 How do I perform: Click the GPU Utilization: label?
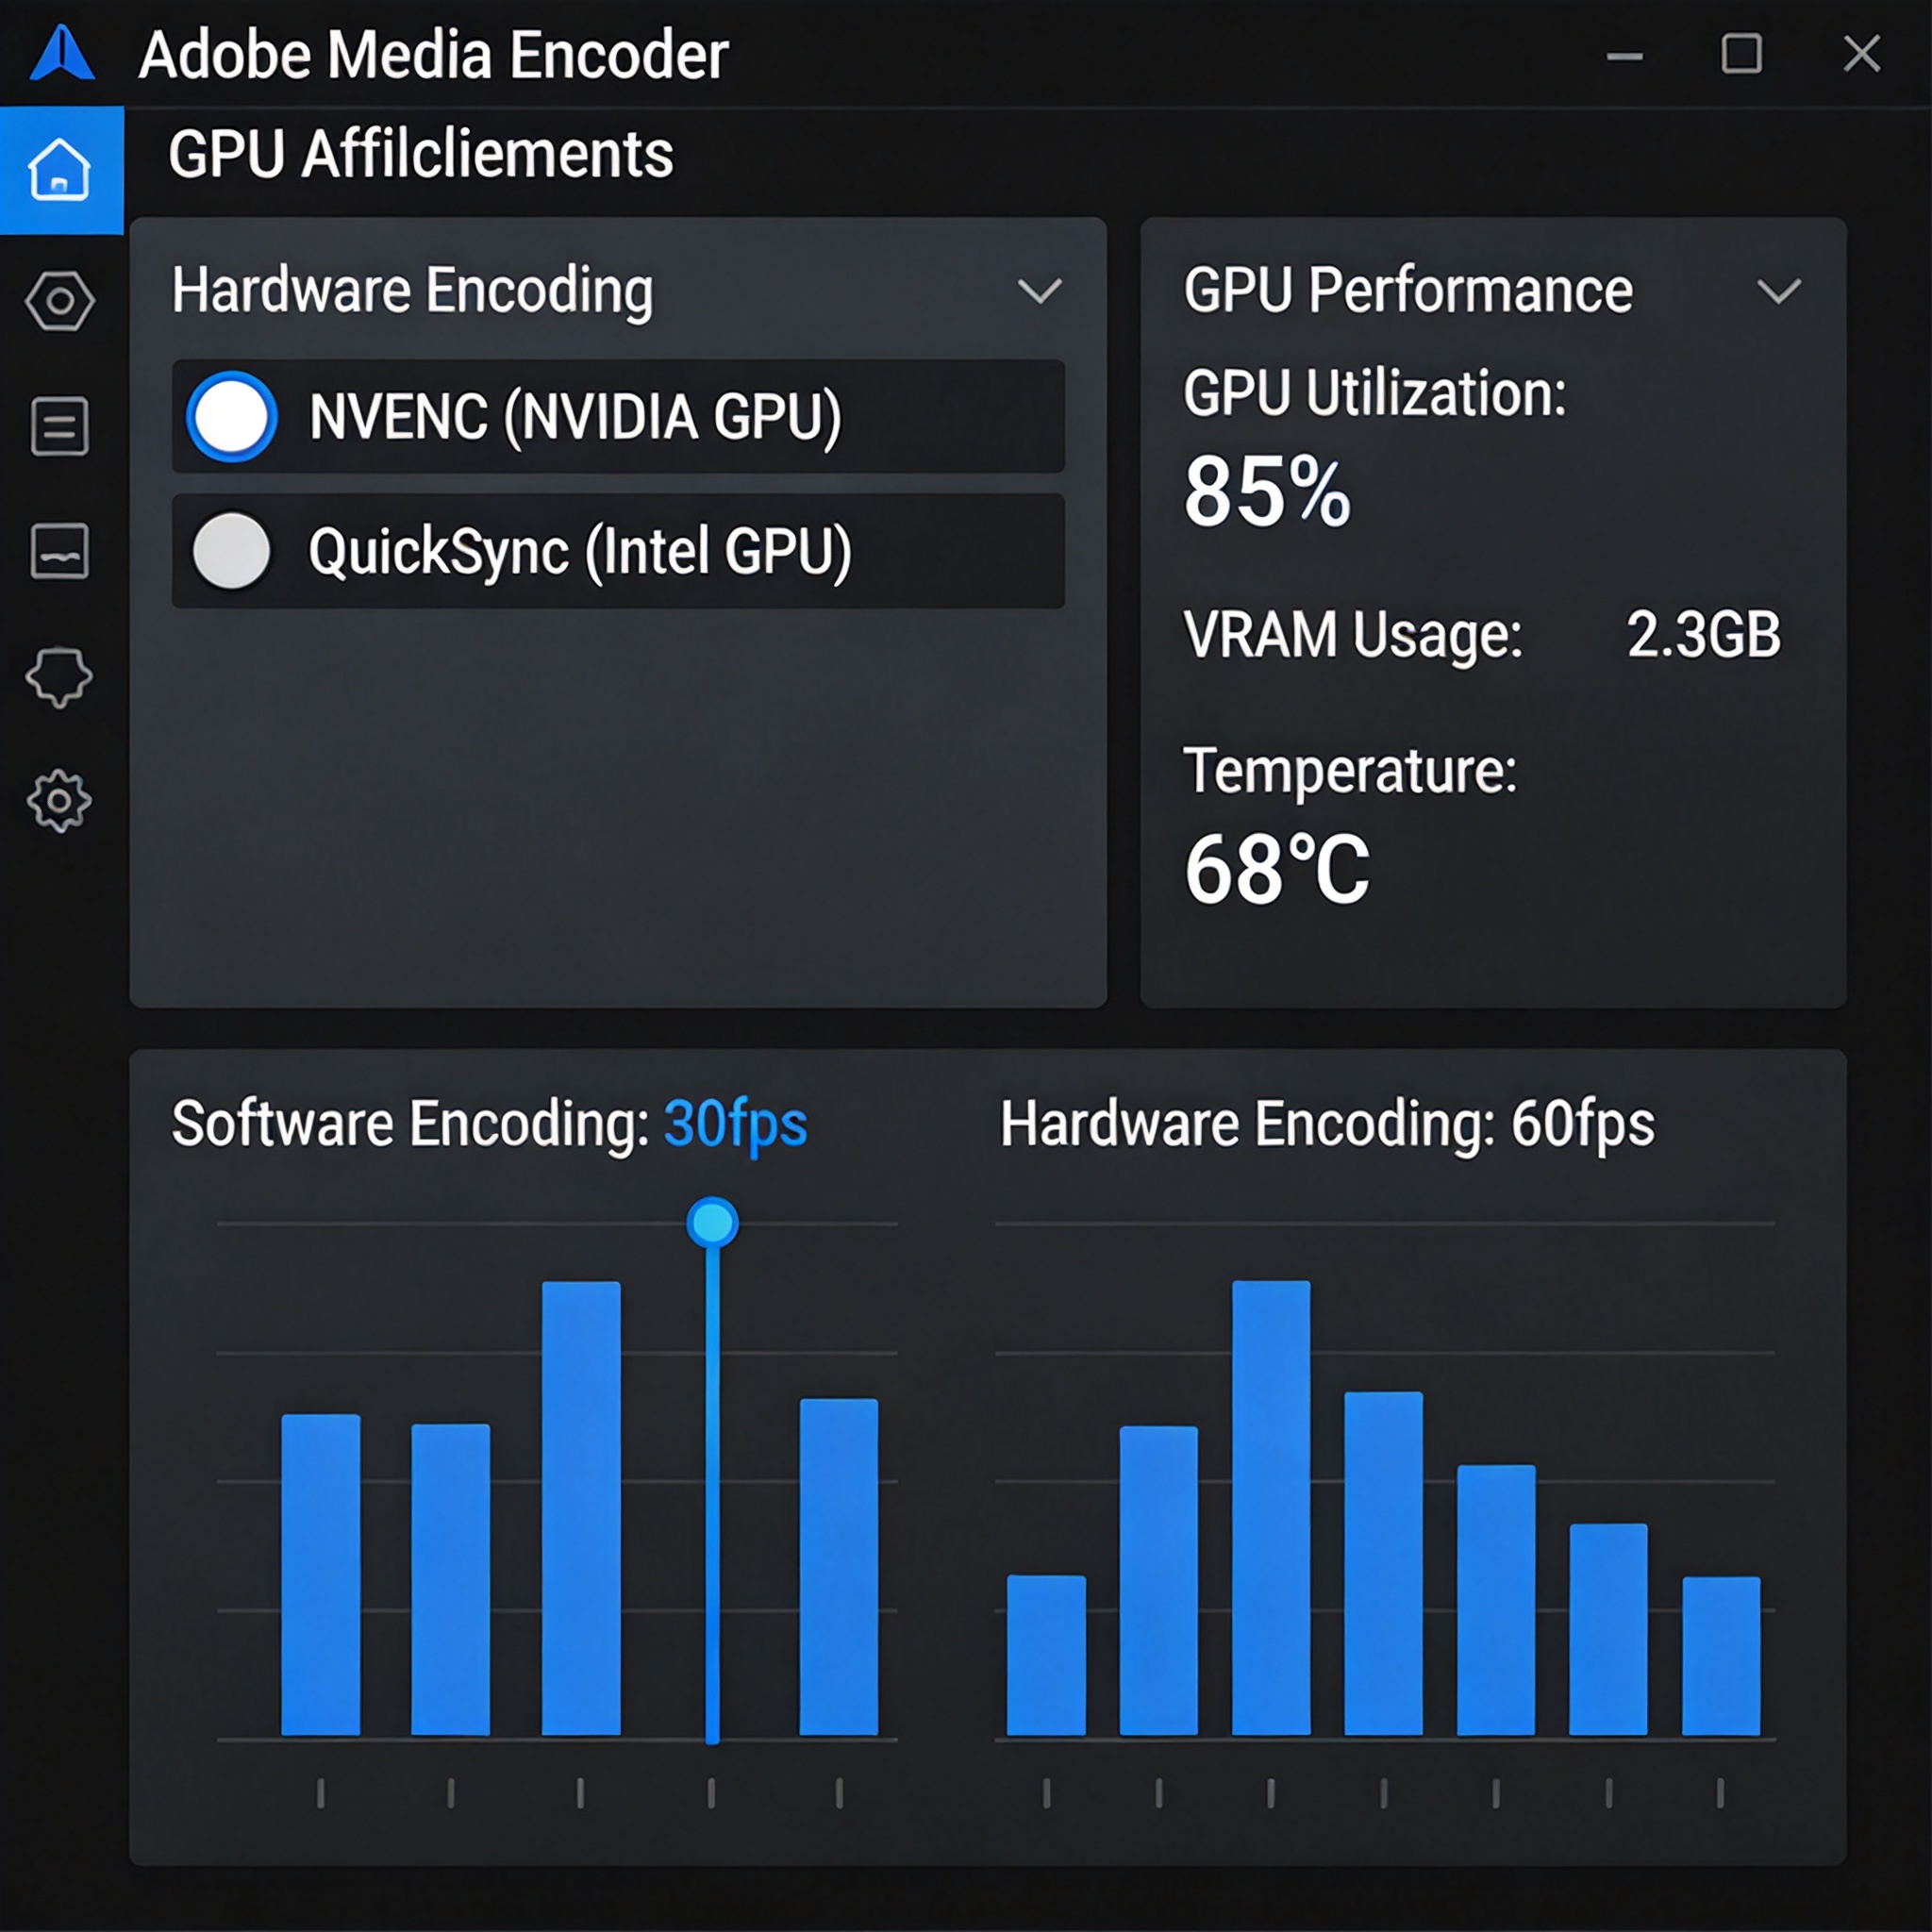tap(1375, 393)
